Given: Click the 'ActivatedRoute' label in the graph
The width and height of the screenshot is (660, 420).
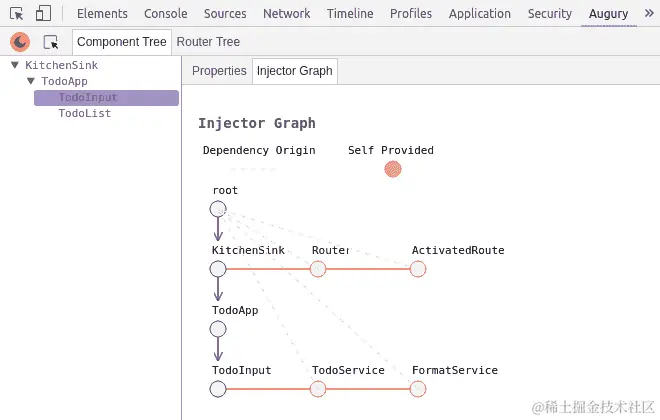Looking at the screenshot, I should [x=458, y=250].
